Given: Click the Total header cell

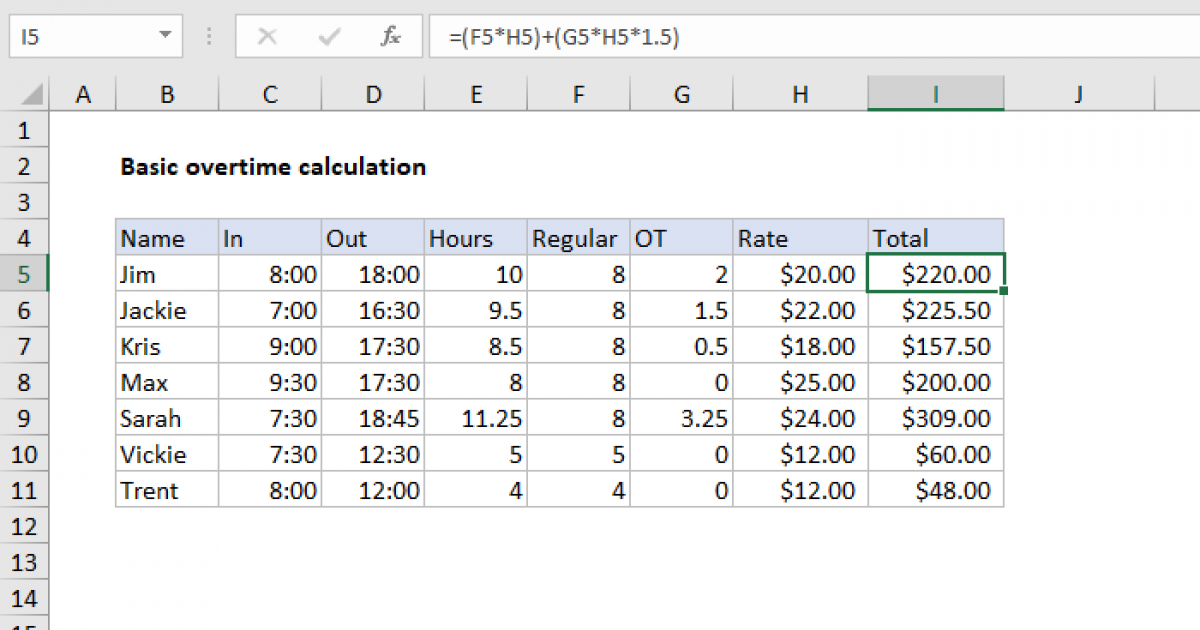Looking at the screenshot, I should click(x=936, y=238).
